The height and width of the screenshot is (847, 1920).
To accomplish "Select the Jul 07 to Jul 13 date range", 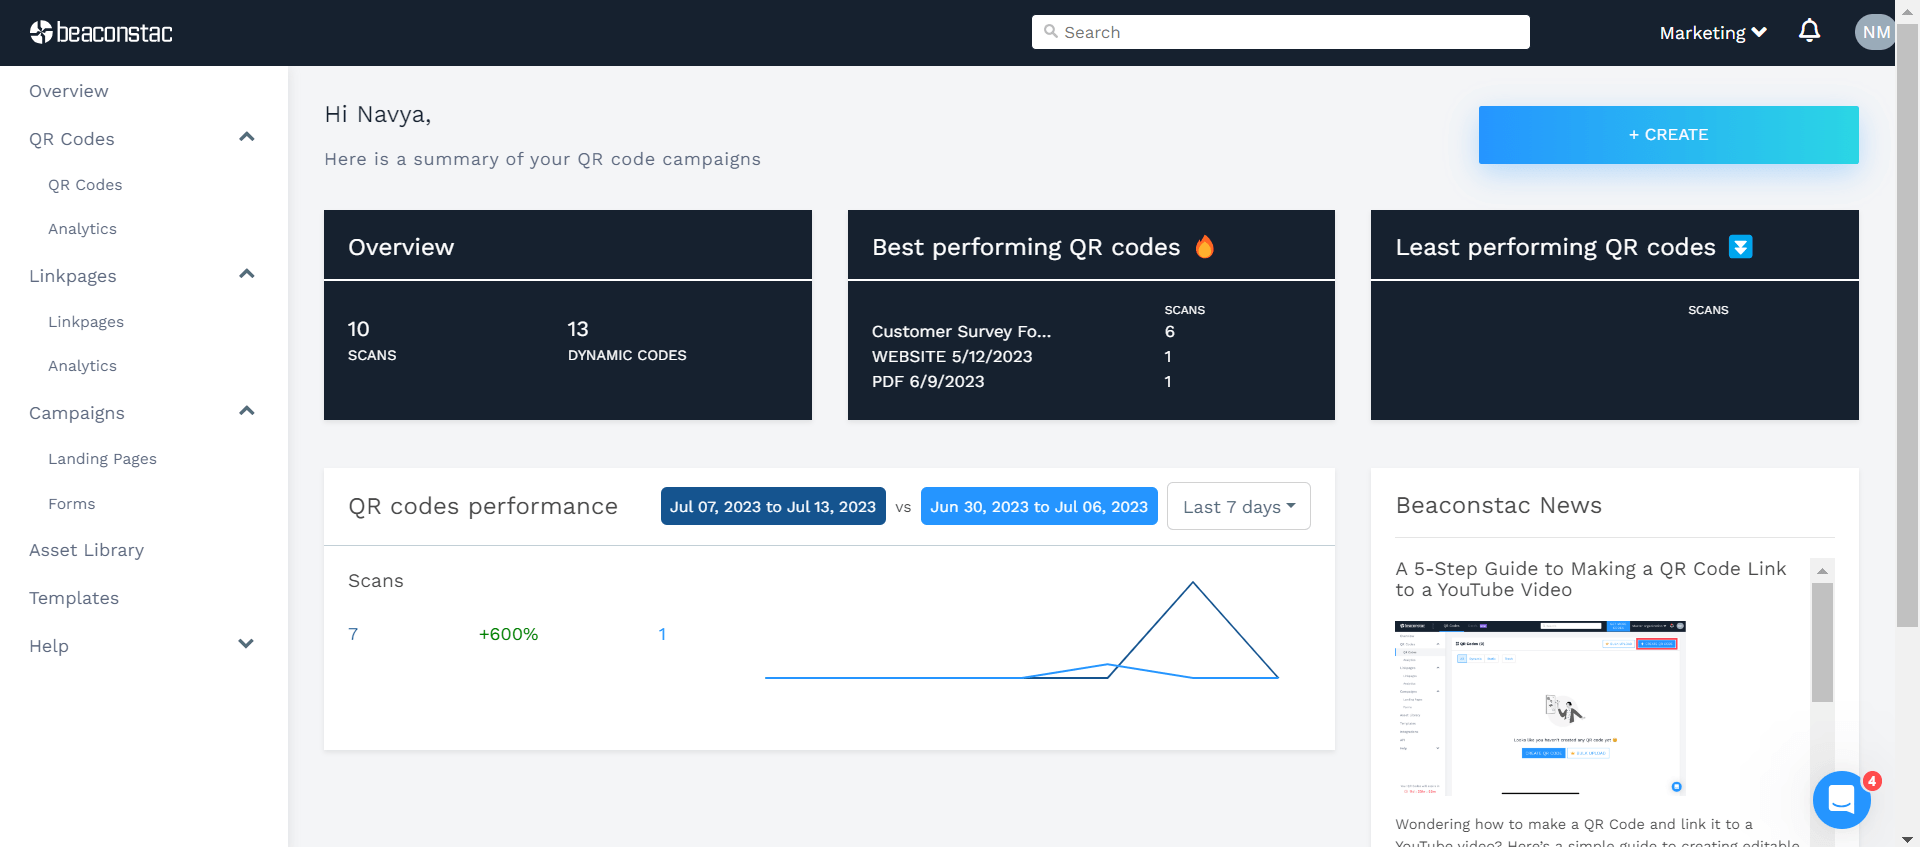I will (x=772, y=507).
